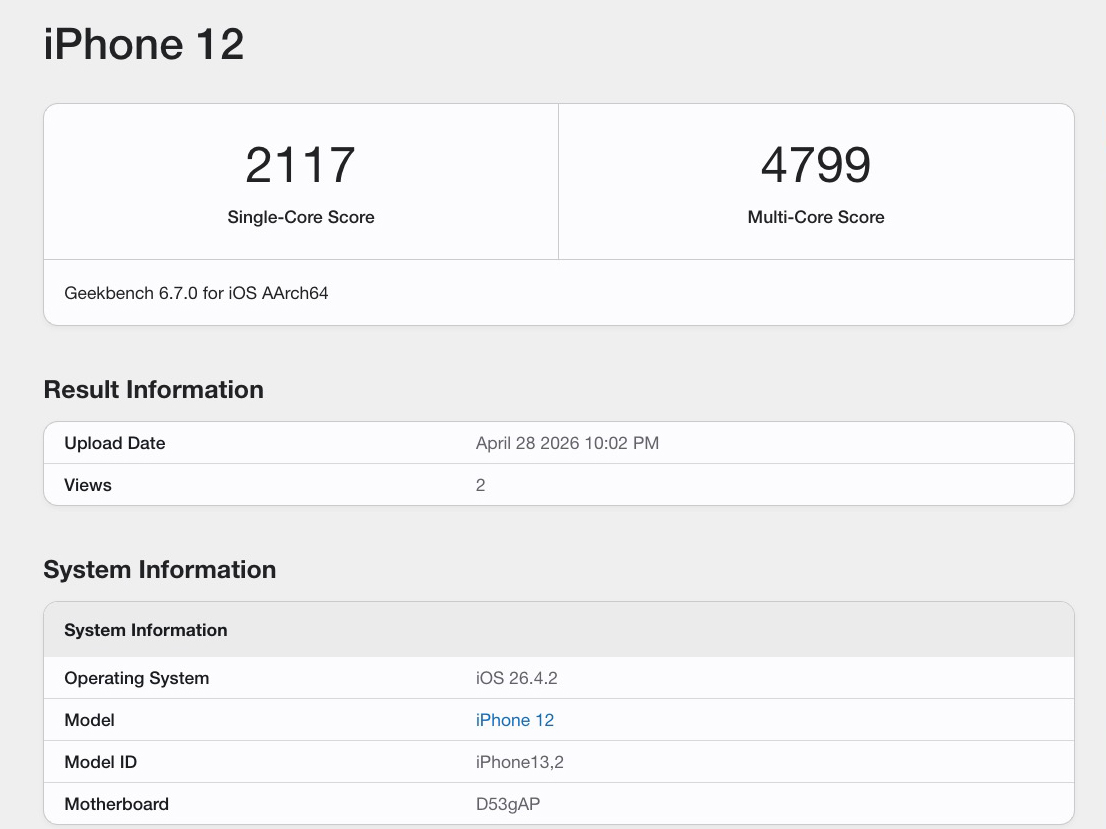Select the Multi-Core Score label
This screenshot has width=1106, height=829.
pyautogui.click(x=815, y=217)
